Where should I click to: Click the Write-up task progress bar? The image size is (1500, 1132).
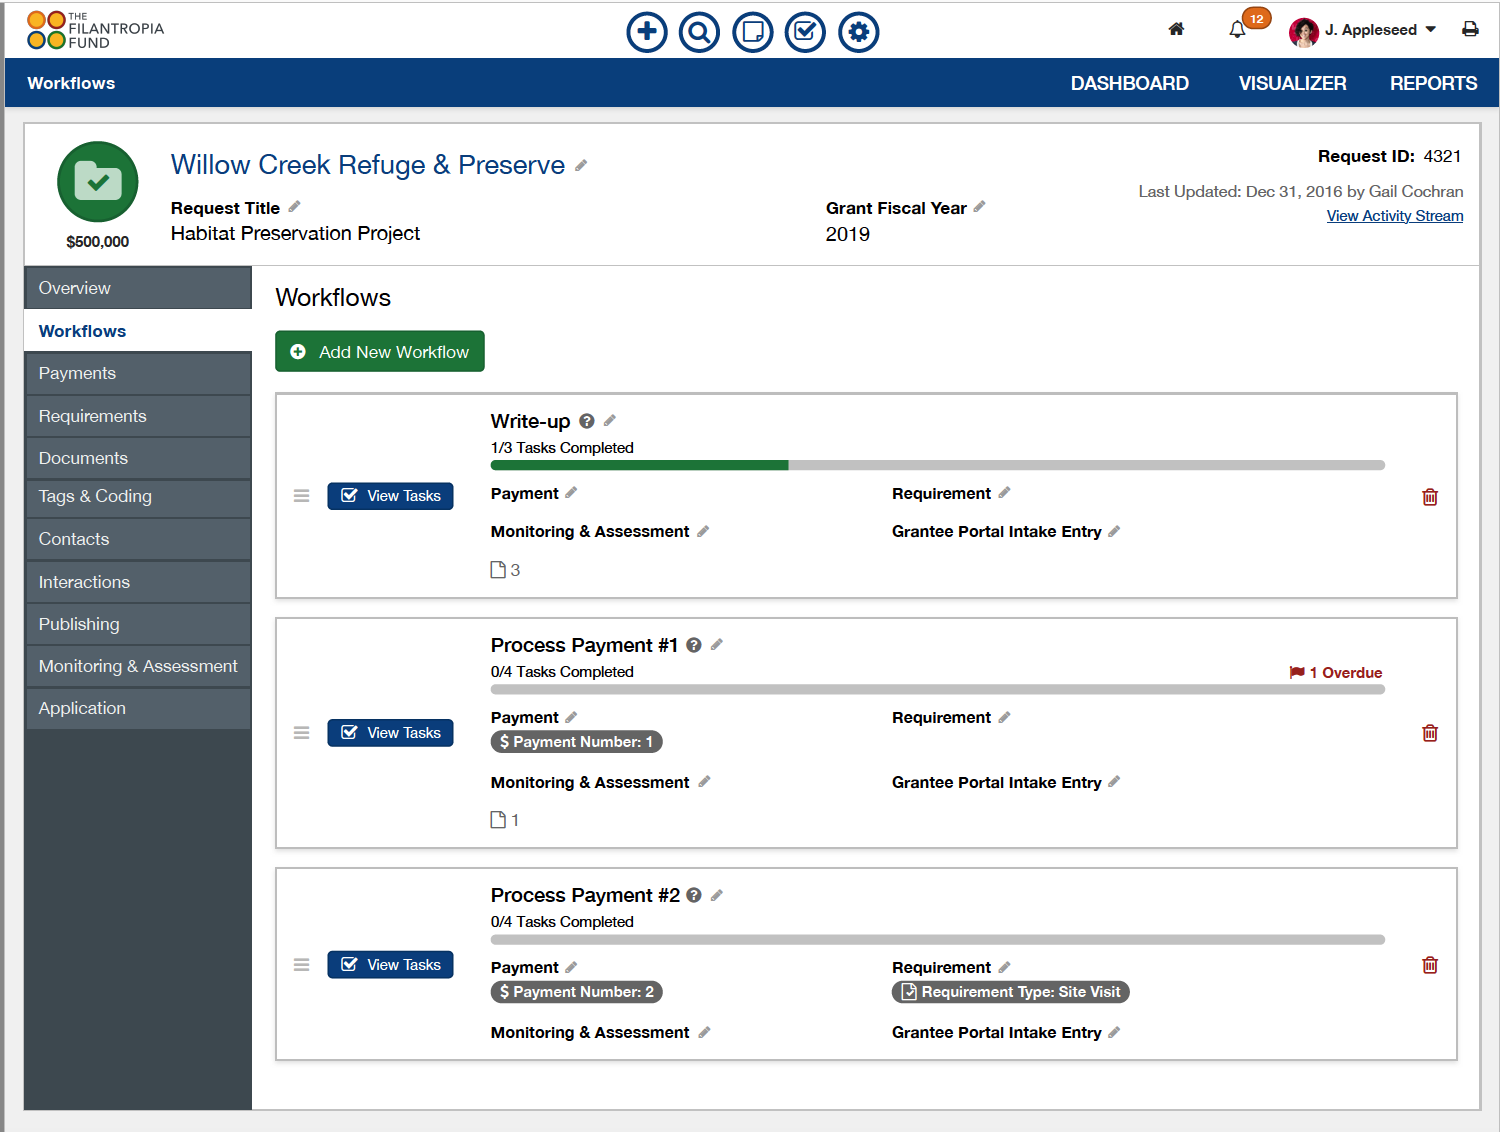[936, 465]
